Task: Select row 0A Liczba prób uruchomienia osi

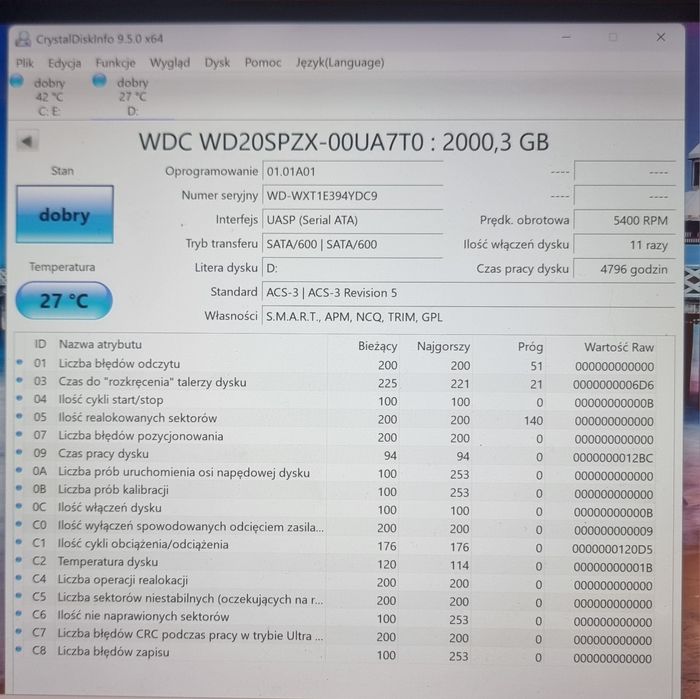Action: (335, 473)
